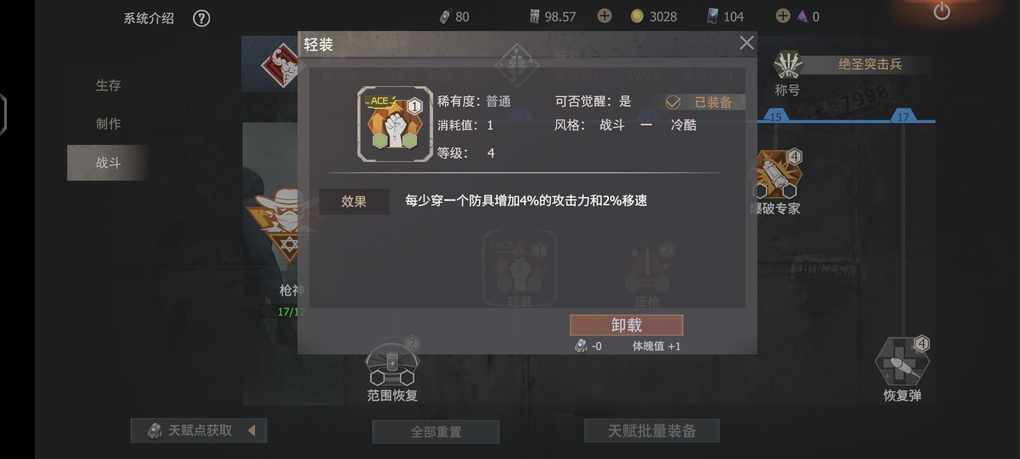Click the 轻装 talent icon in dialog
This screenshot has width=1020, height=459.
point(394,124)
